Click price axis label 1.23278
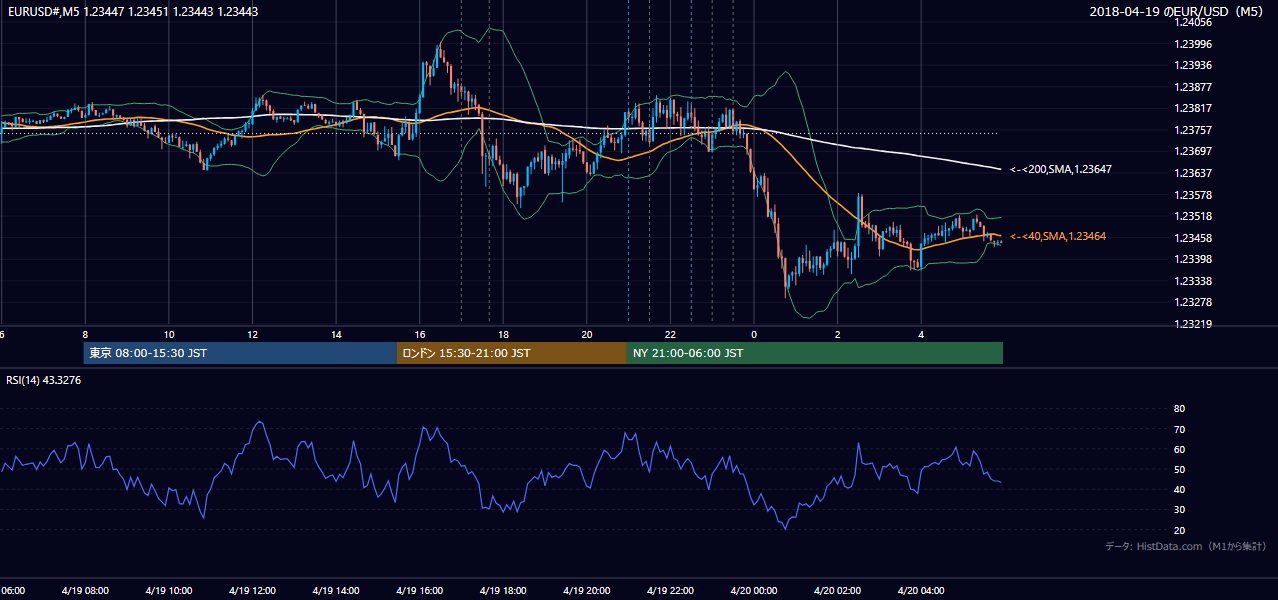The height and width of the screenshot is (600, 1278). [x=1195, y=302]
